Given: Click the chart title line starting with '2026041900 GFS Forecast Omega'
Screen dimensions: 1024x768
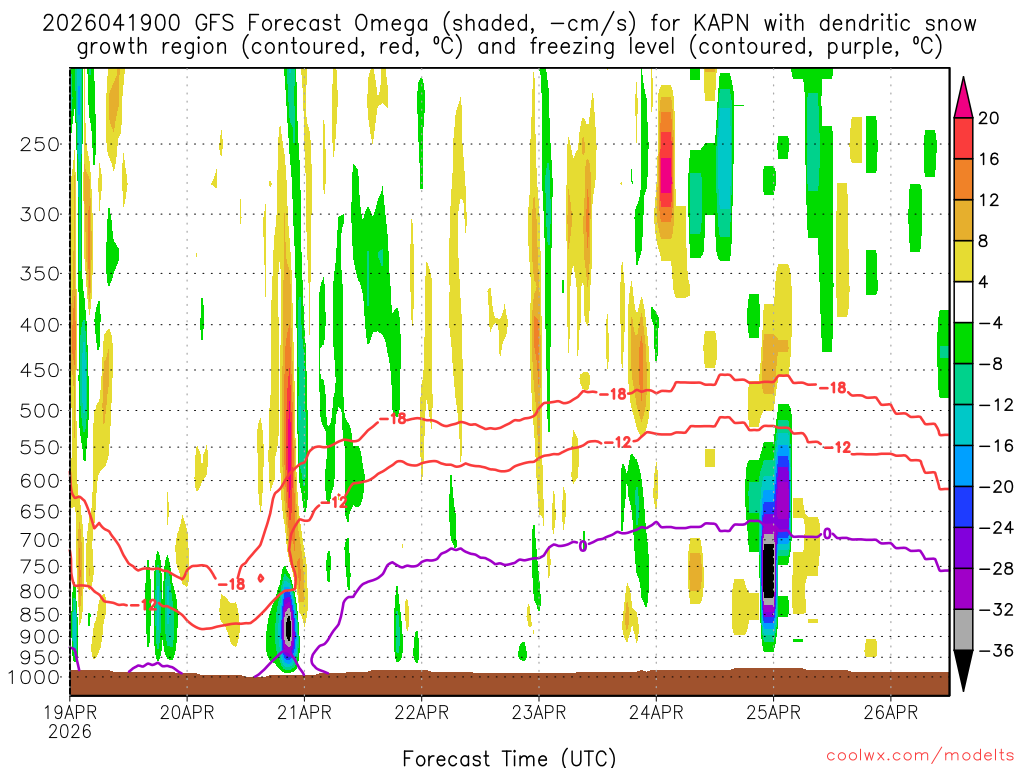Looking at the screenshot, I should [509, 24].
